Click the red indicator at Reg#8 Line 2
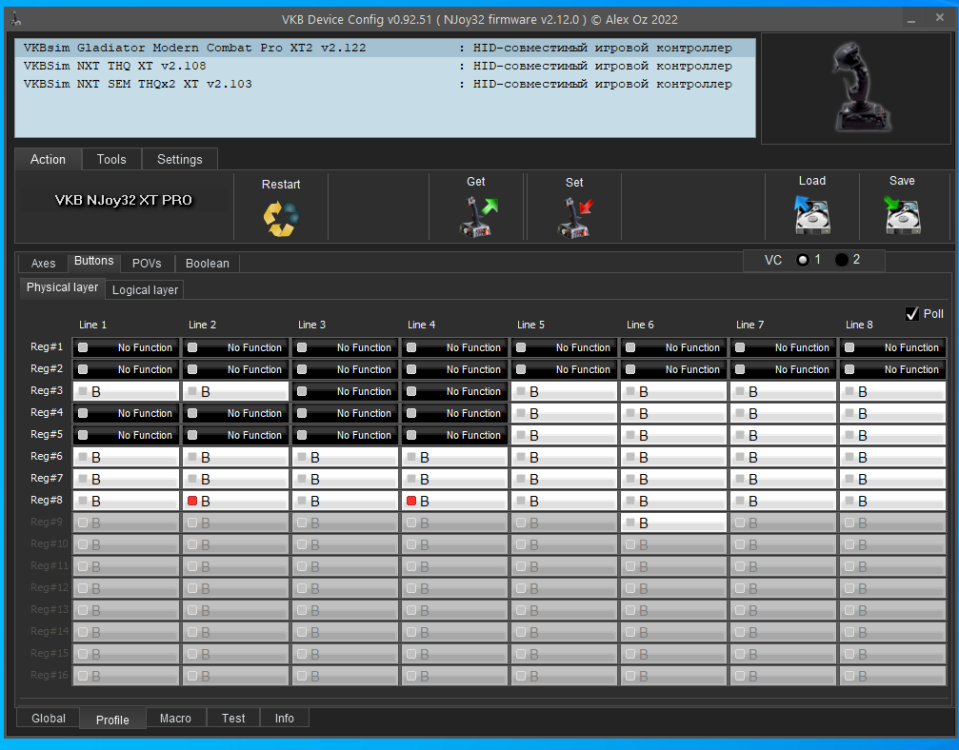The height and width of the screenshot is (750, 959). [x=193, y=501]
